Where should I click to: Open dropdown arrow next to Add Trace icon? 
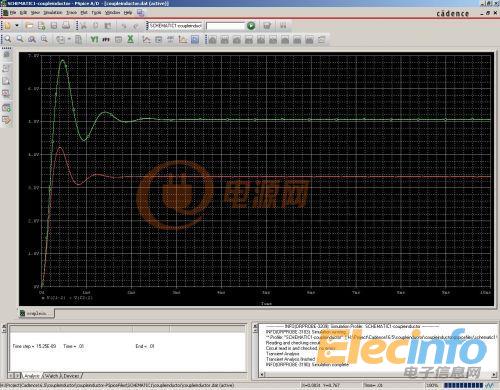coord(69,39)
